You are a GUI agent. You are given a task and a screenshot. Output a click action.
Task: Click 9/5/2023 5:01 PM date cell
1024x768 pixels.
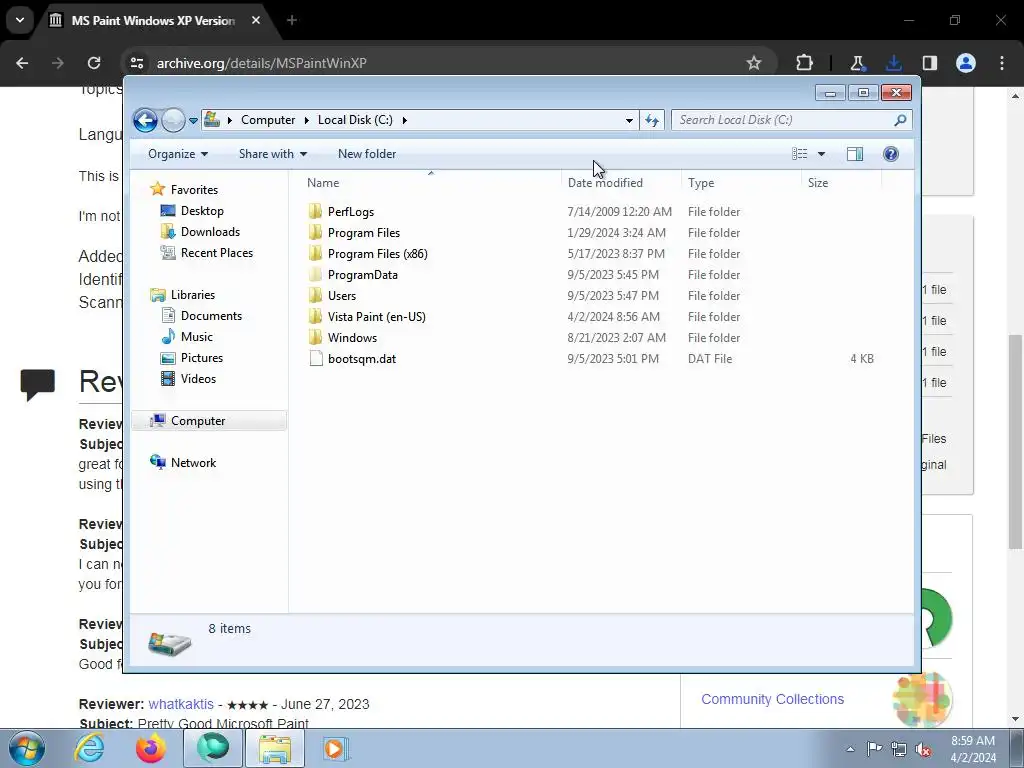tap(613, 359)
